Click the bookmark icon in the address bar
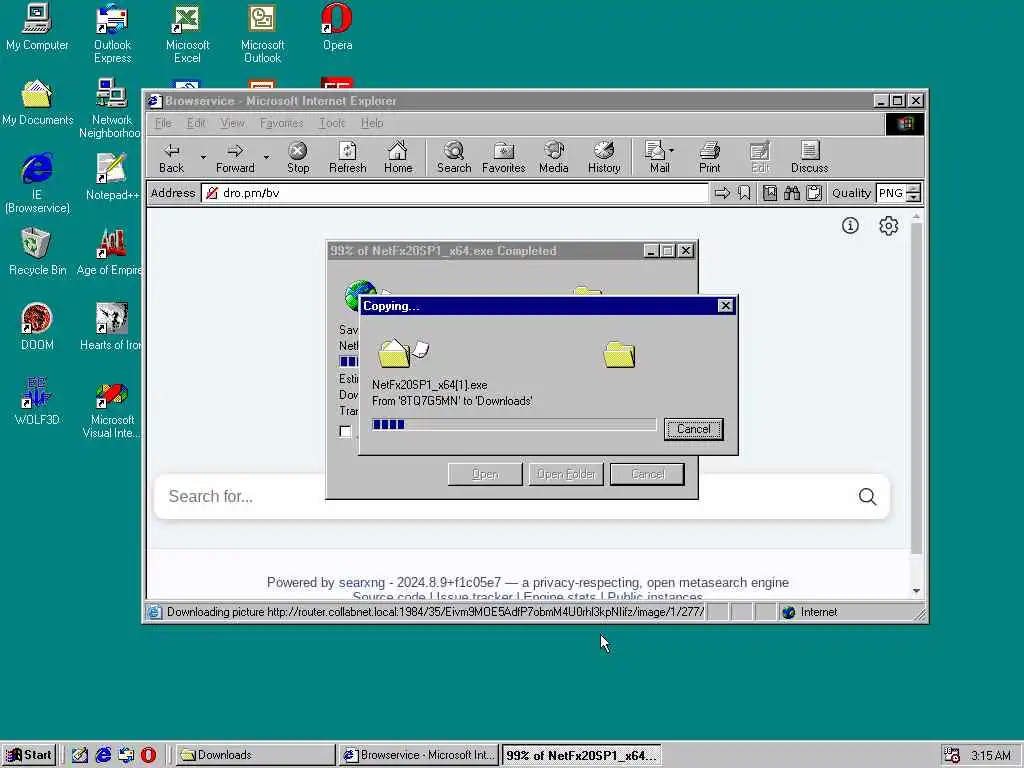Image resolution: width=1024 pixels, height=768 pixels. (x=744, y=193)
